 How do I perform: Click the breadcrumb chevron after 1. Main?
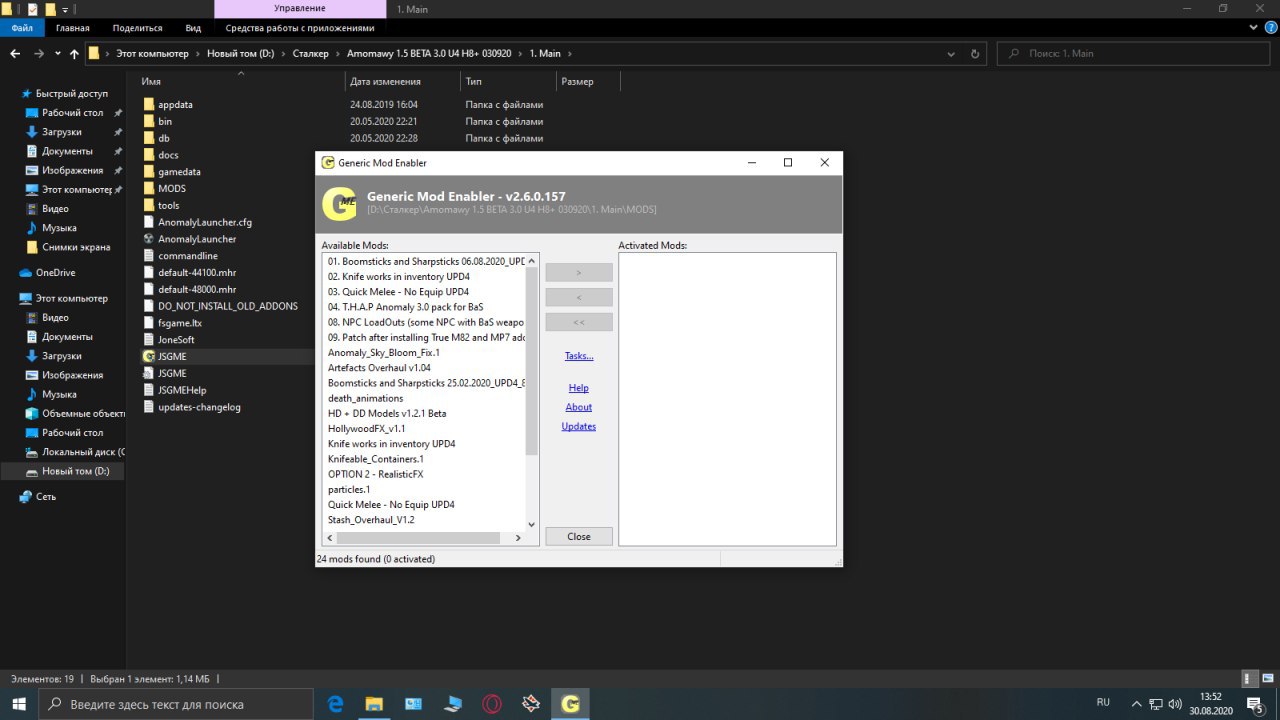[569, 53]
